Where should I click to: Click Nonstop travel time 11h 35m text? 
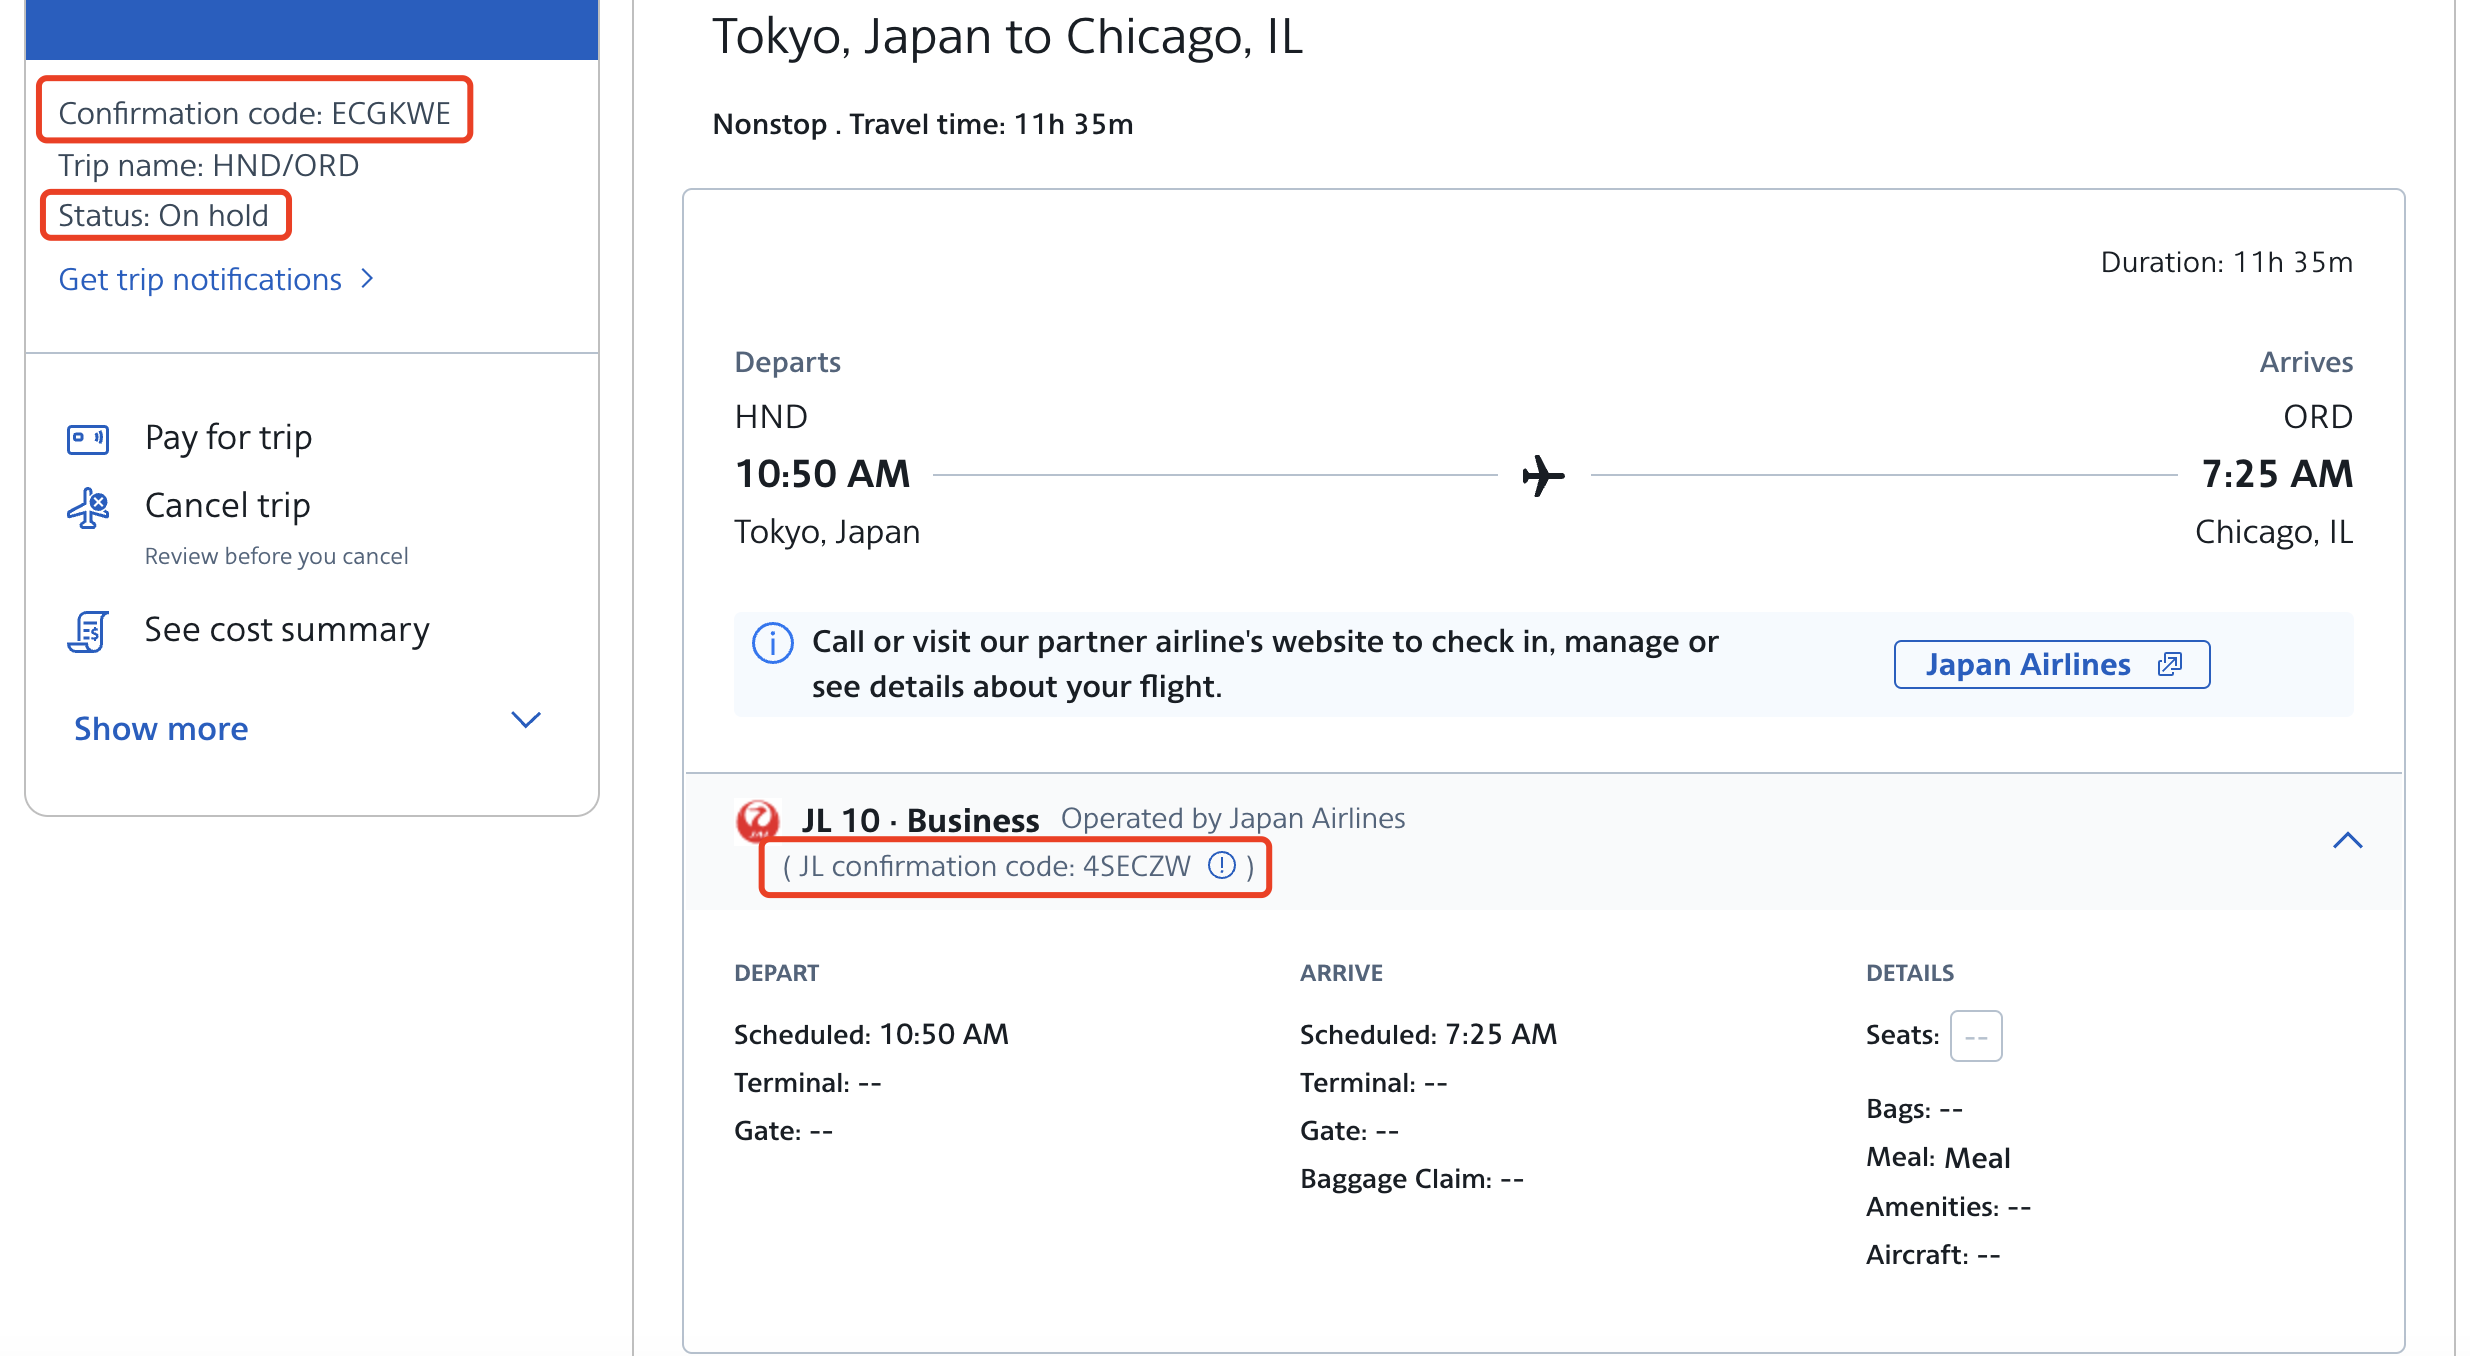(922, 124)
